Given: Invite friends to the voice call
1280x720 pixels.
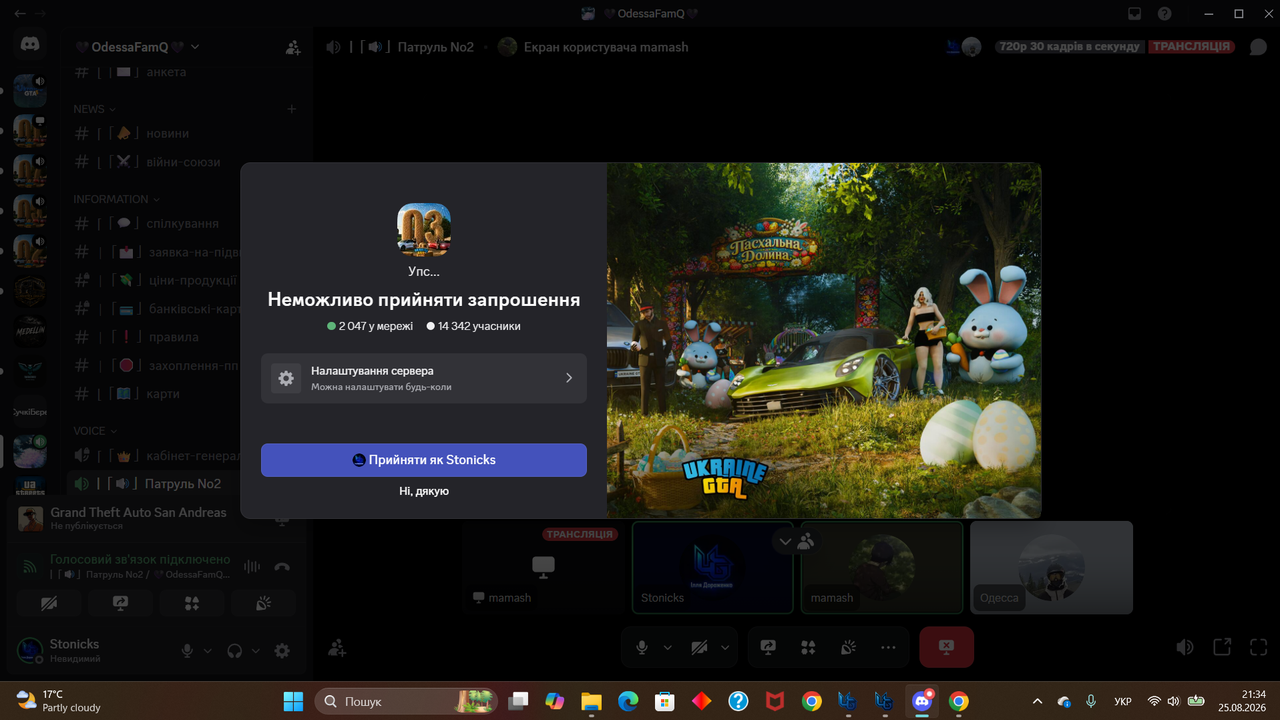Looking at the screenshot, I should pos(337,648).
